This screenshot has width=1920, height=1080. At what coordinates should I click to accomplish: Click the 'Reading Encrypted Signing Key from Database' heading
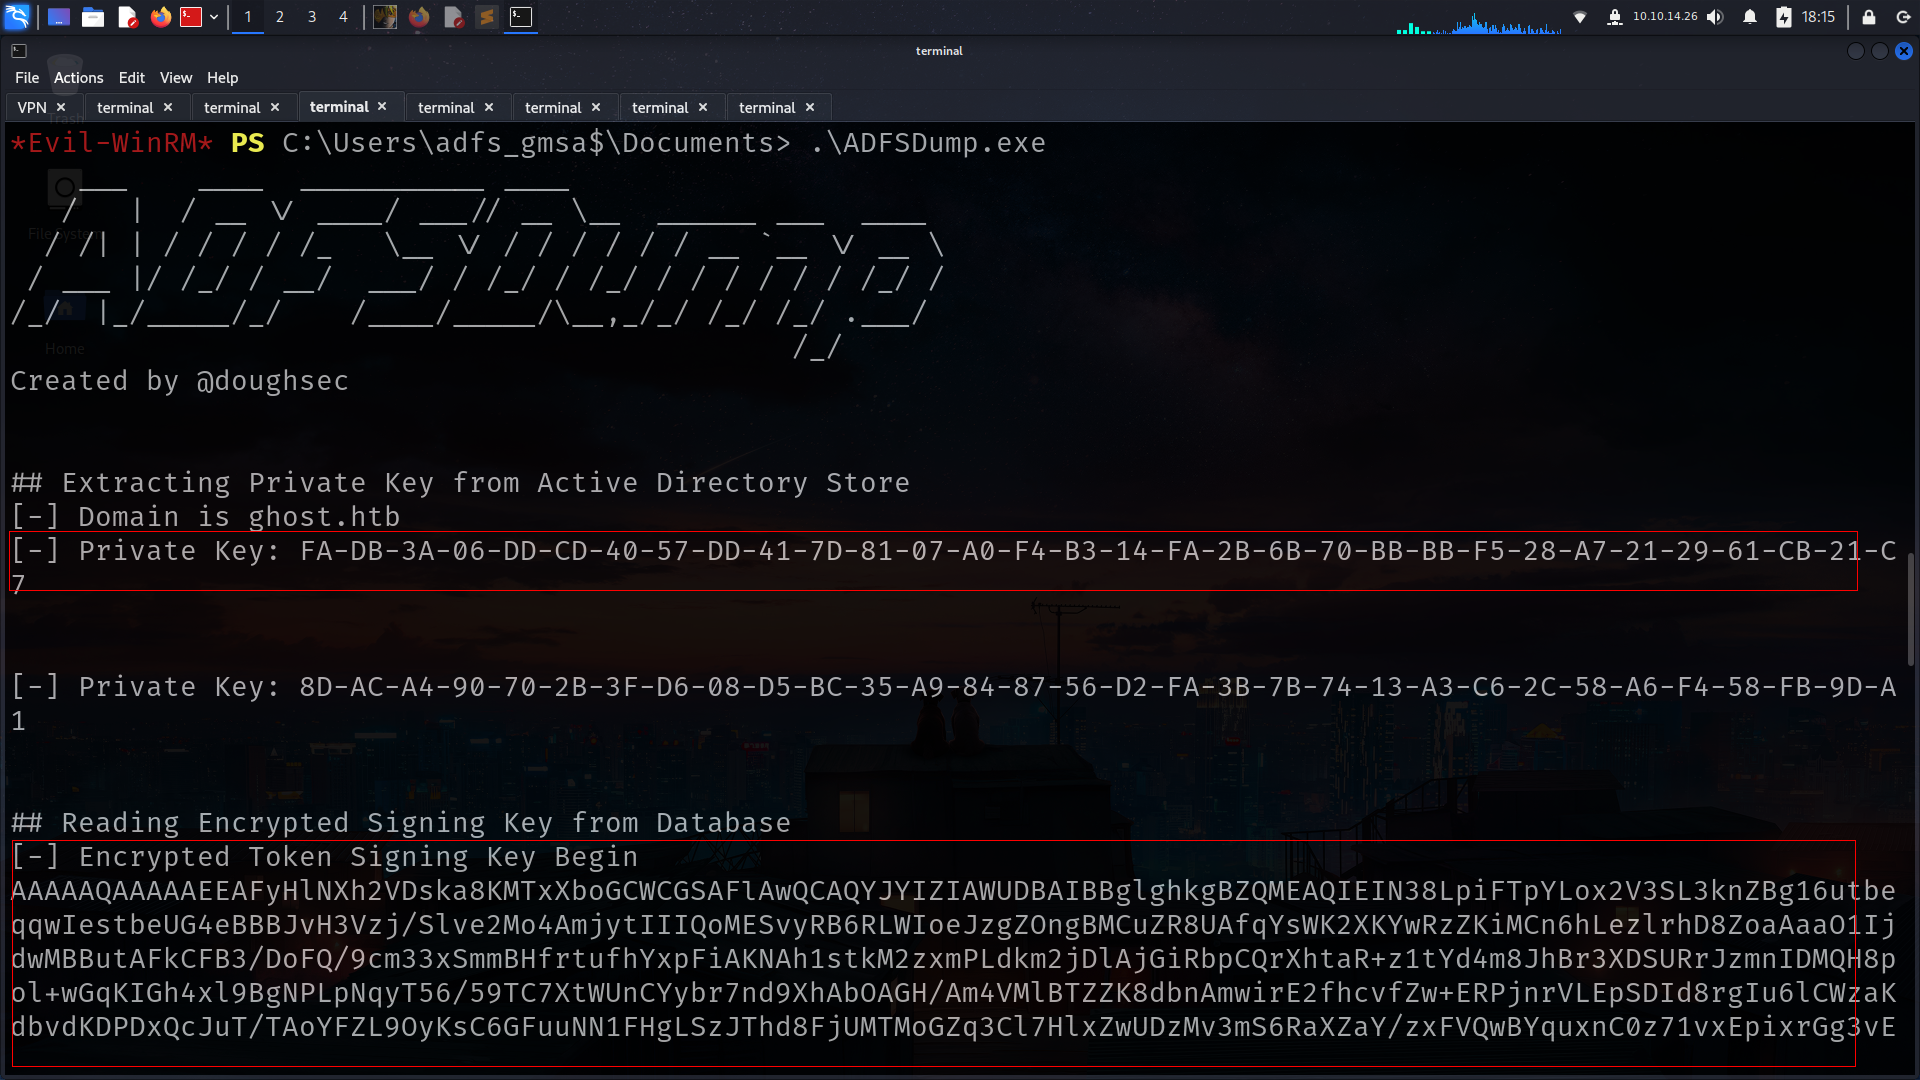pyautogui.click(x=401, y=823)
